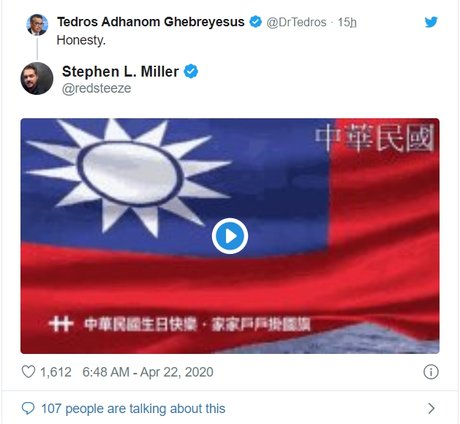This screenshot has width=460, height=424.
Task: Click verified badge beside Stephen L. Miller
Action: coord(191,71)
